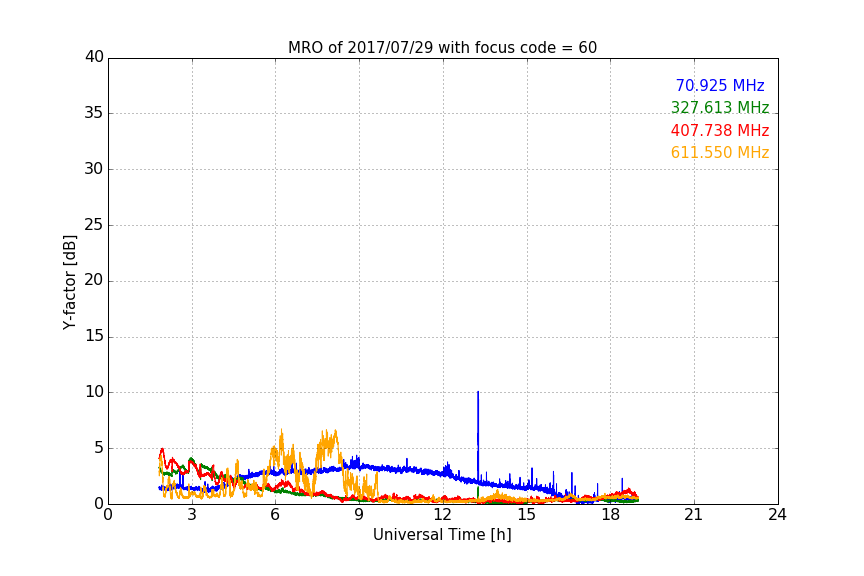864x576 pixels.
Task: Click the x-axis tick label 3
Action: click(x=192, y=515)
